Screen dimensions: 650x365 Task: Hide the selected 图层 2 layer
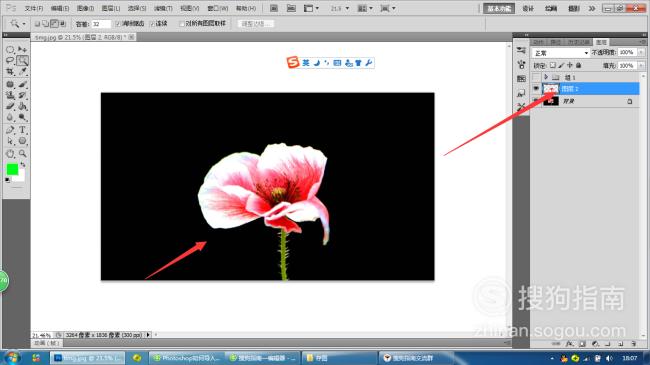point(536,89)
